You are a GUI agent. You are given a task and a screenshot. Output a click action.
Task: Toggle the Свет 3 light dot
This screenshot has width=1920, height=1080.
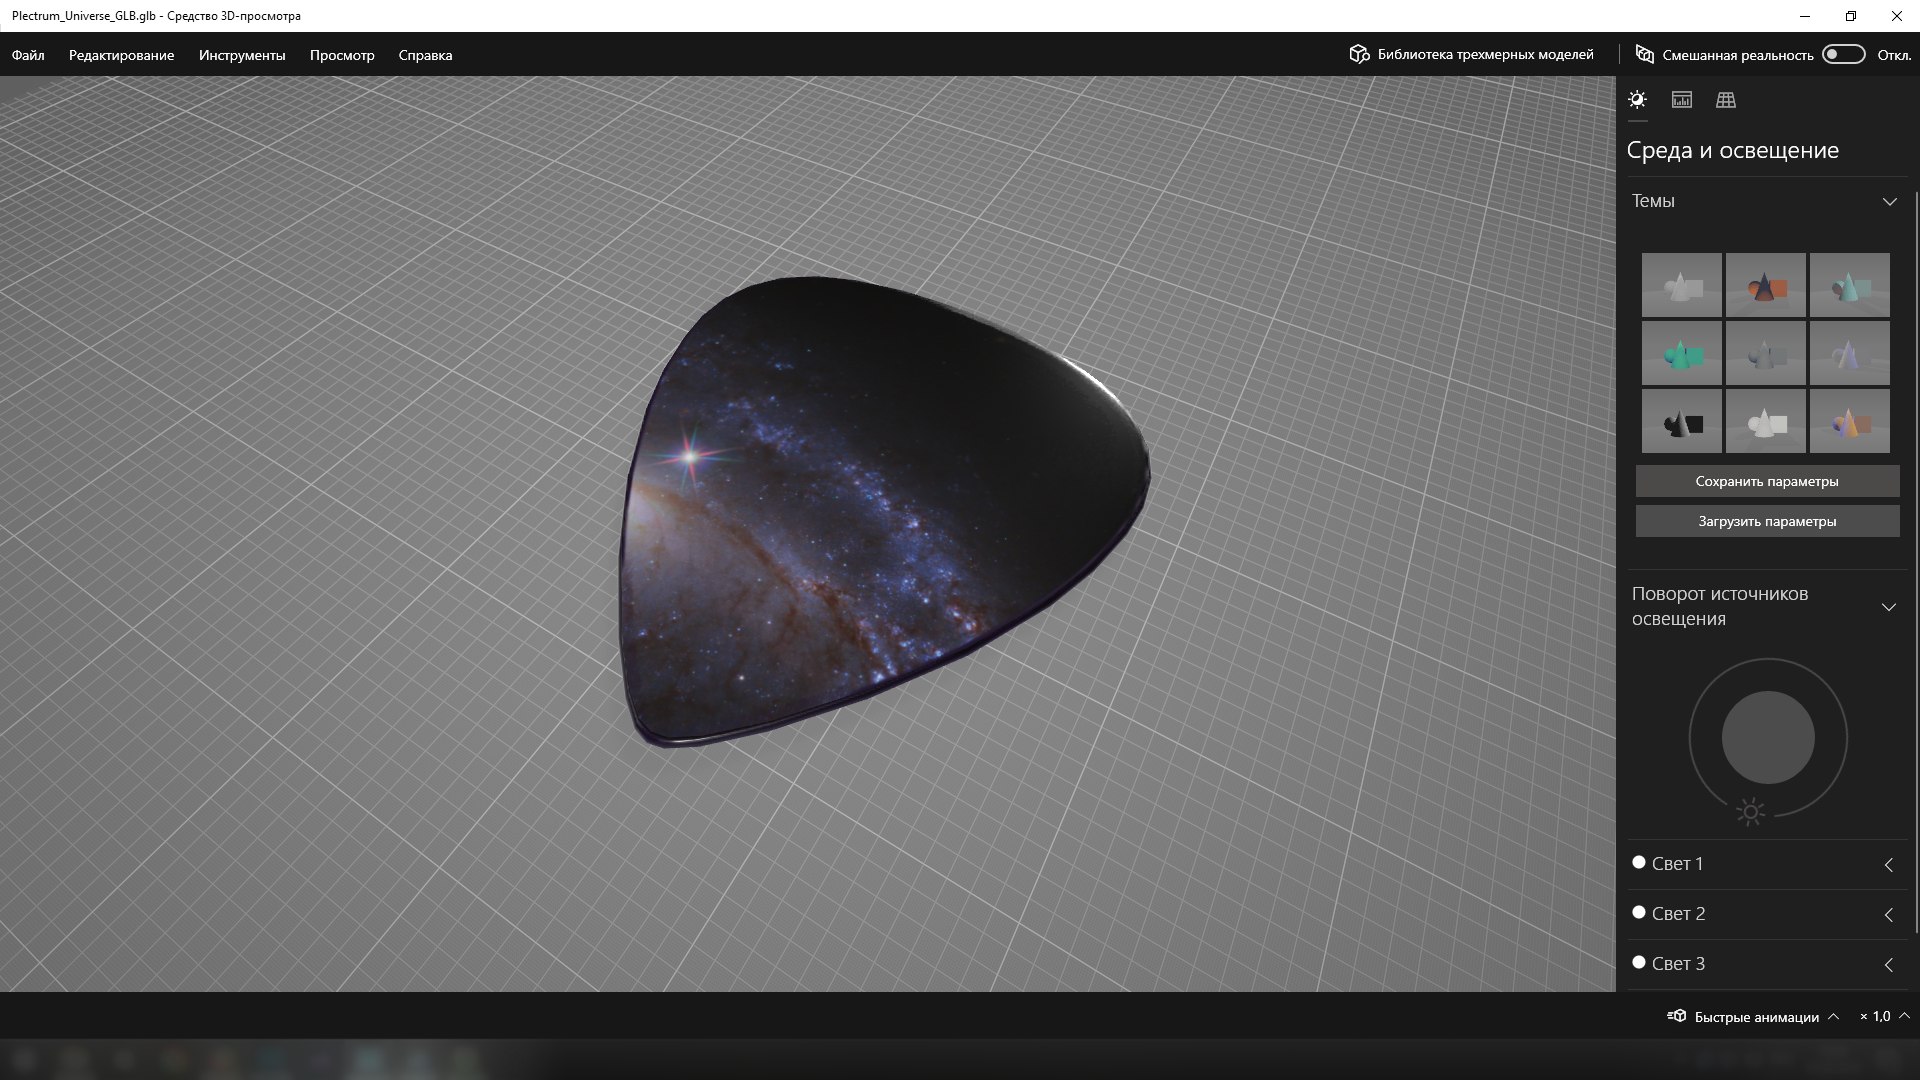(x=1639, y=962)
